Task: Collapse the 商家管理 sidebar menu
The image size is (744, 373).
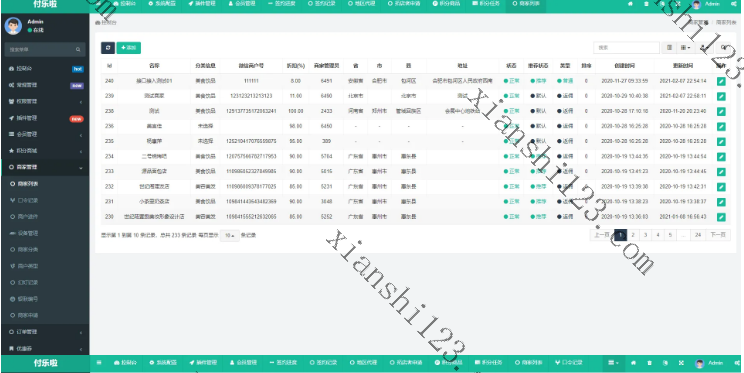Action: [45, 167]
